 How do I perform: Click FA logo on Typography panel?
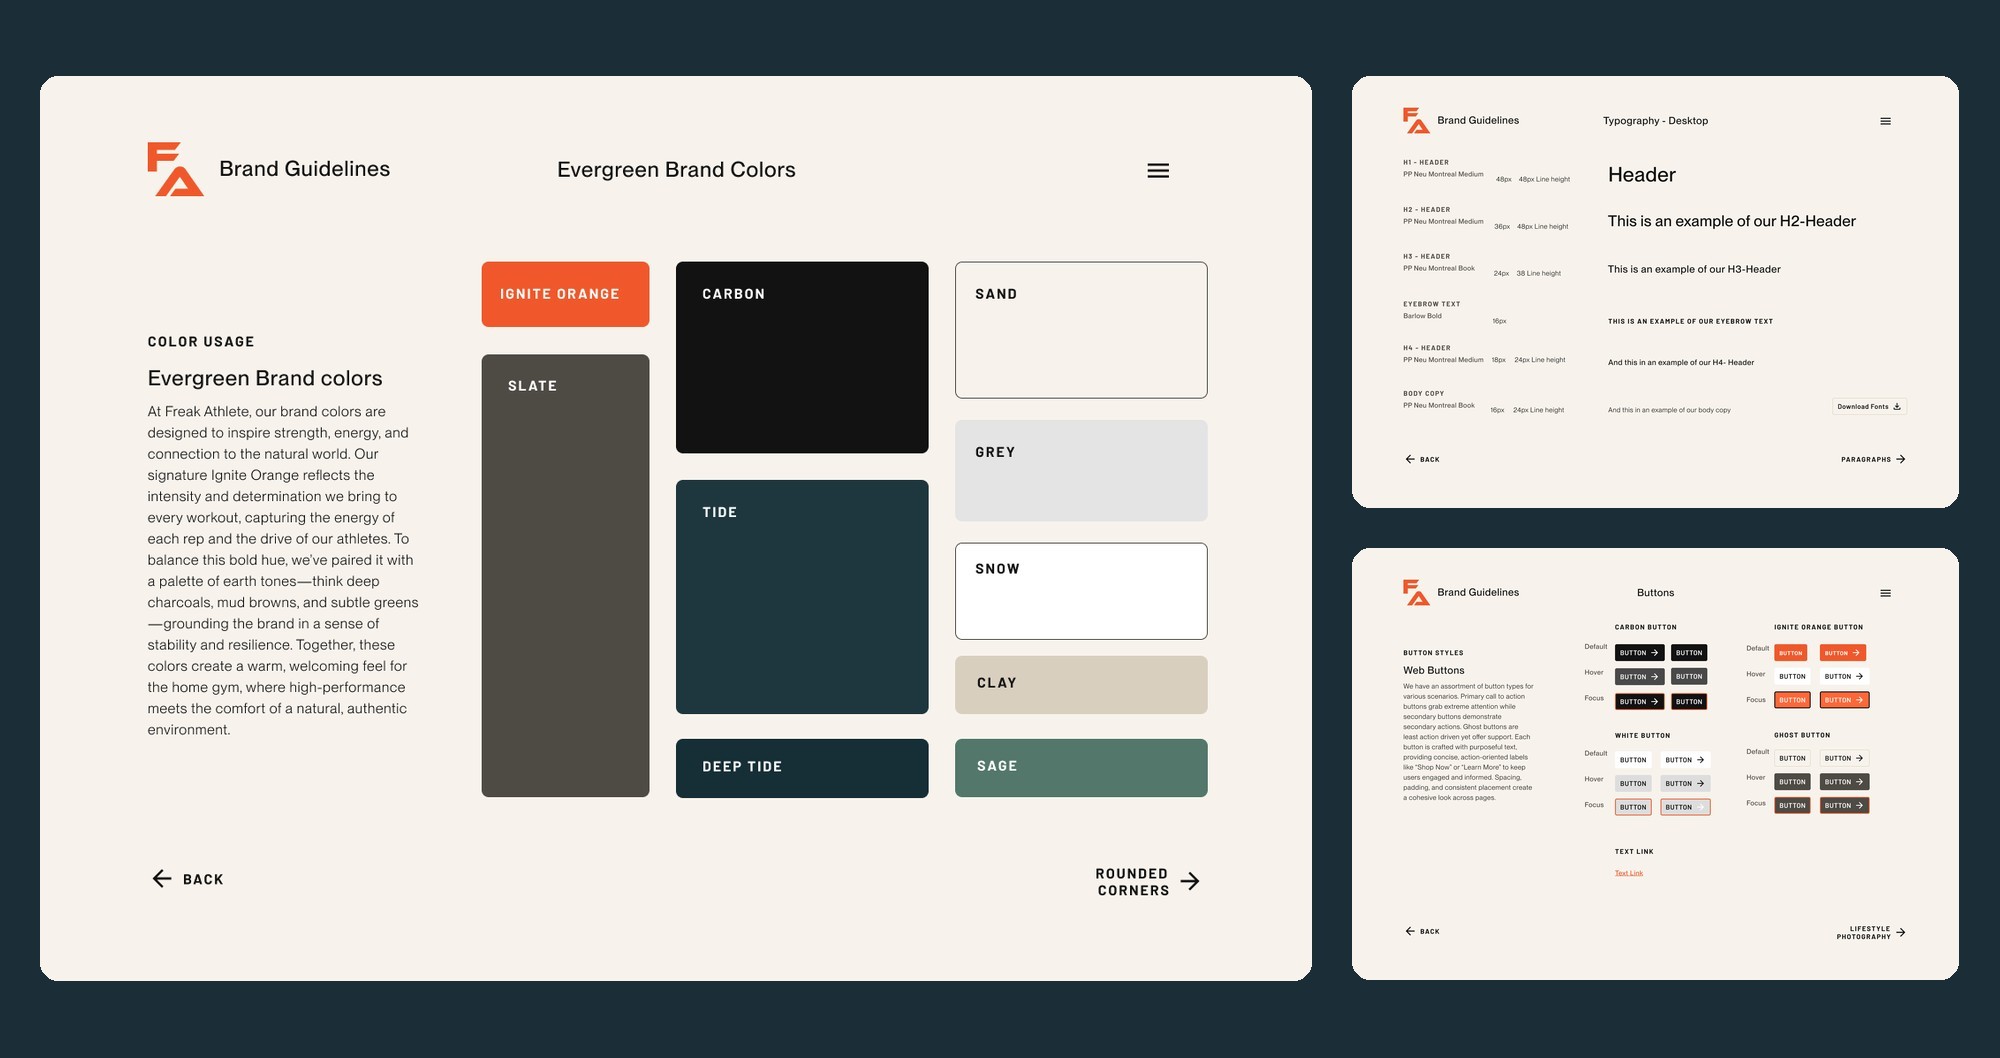pyautogui.click(x=1416, y=120)
